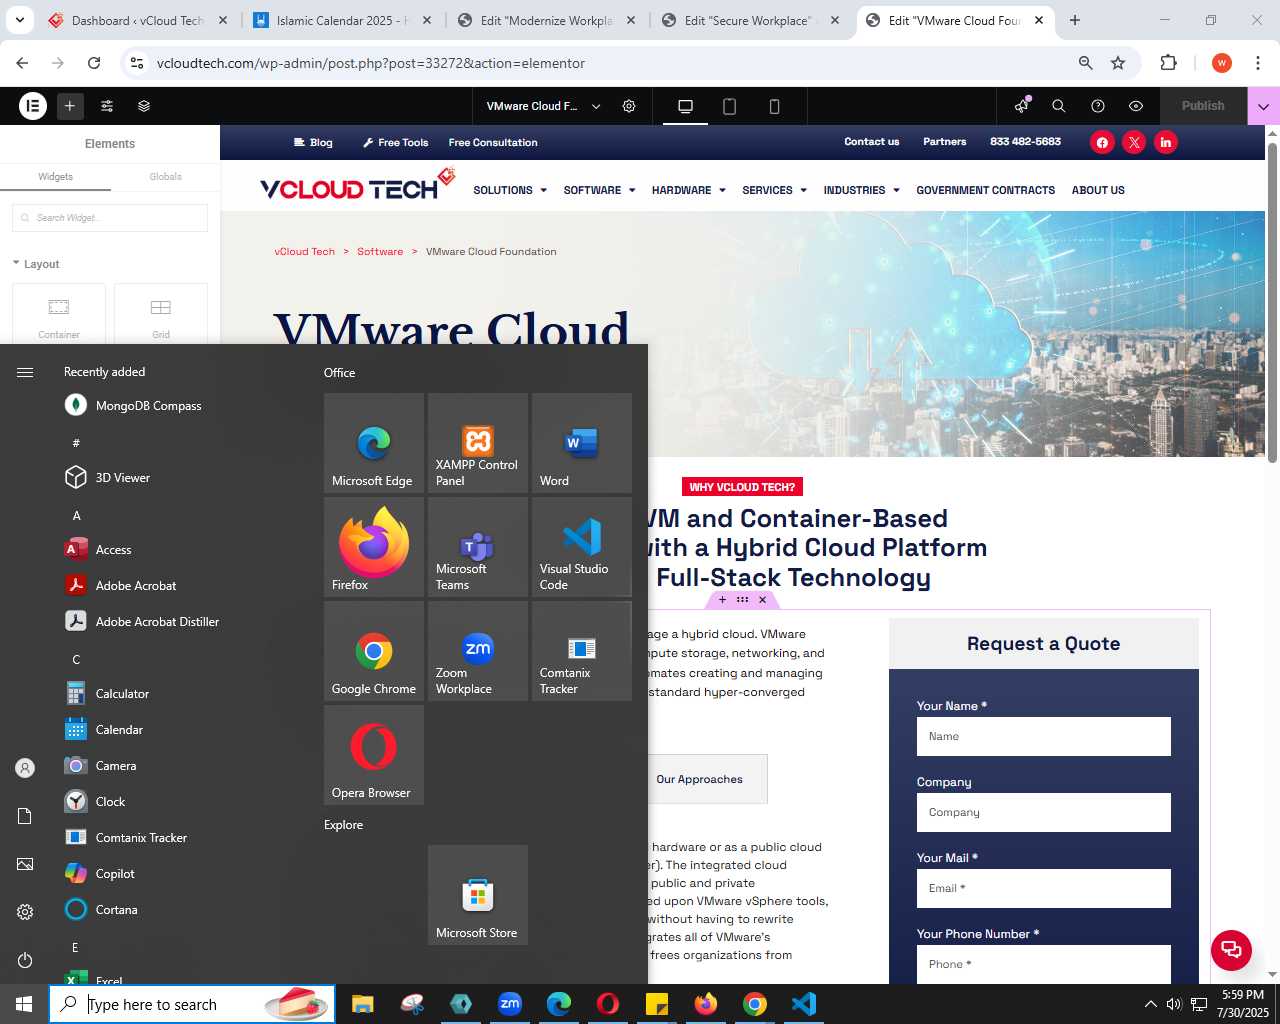Screen dimensions: 1280x1024
Task: Switch to tablet responsive view
Action: click(730, 106)
